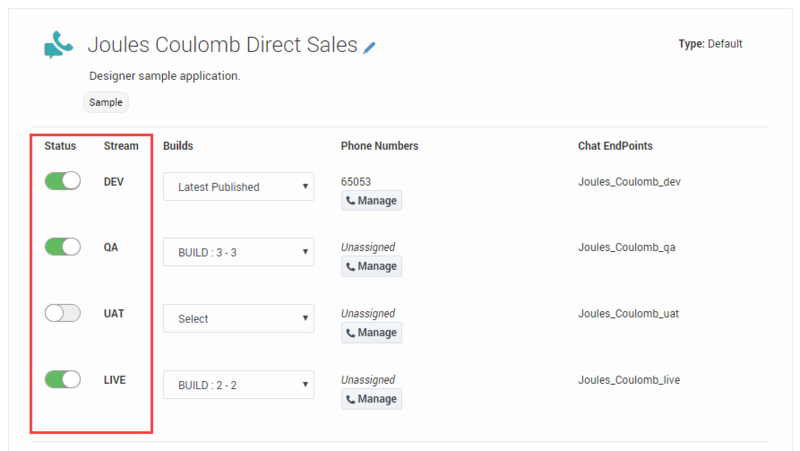
Task: Switch off the LIVE stream toggle
Action: click(63, 379)
